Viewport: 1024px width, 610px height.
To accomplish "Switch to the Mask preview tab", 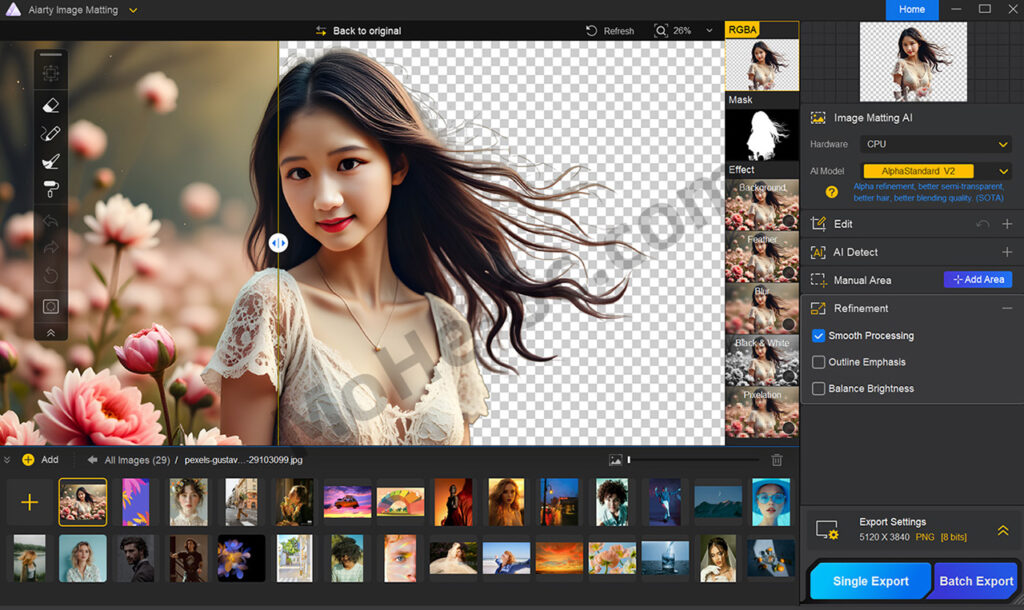I will (x=761, y=100).
